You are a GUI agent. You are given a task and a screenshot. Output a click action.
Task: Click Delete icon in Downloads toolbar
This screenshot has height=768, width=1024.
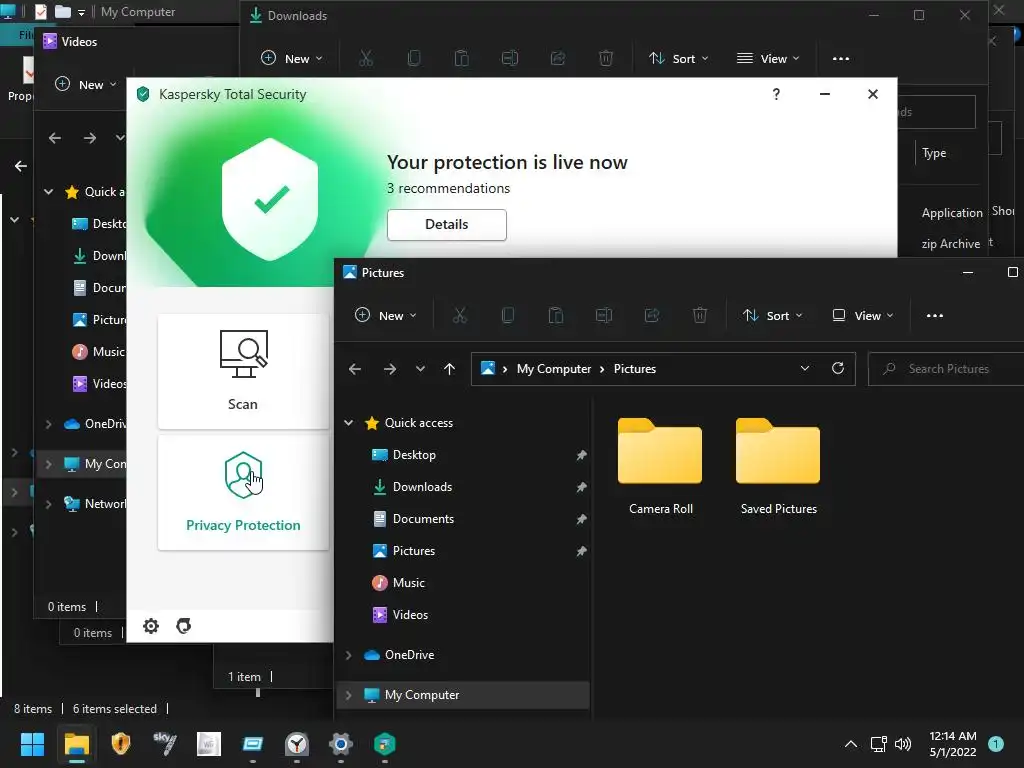(x=606, y=59)
